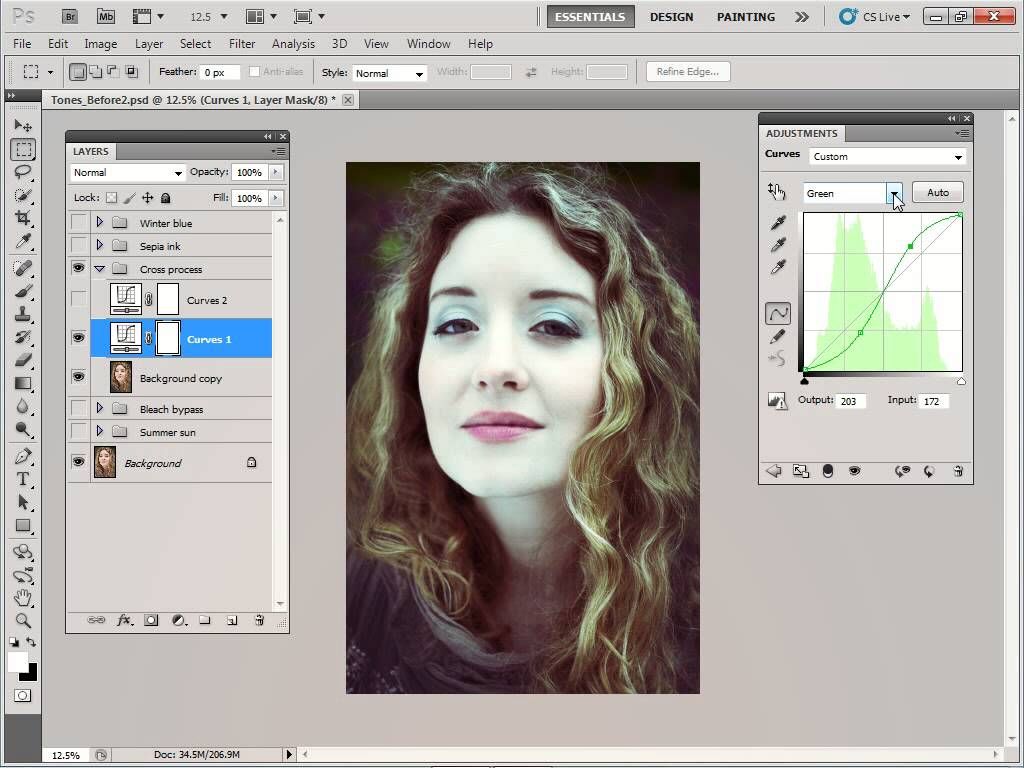
Task: Launch Adobe Bridge from the top bar
Action: pyautogui.click(x=69, y=17)
